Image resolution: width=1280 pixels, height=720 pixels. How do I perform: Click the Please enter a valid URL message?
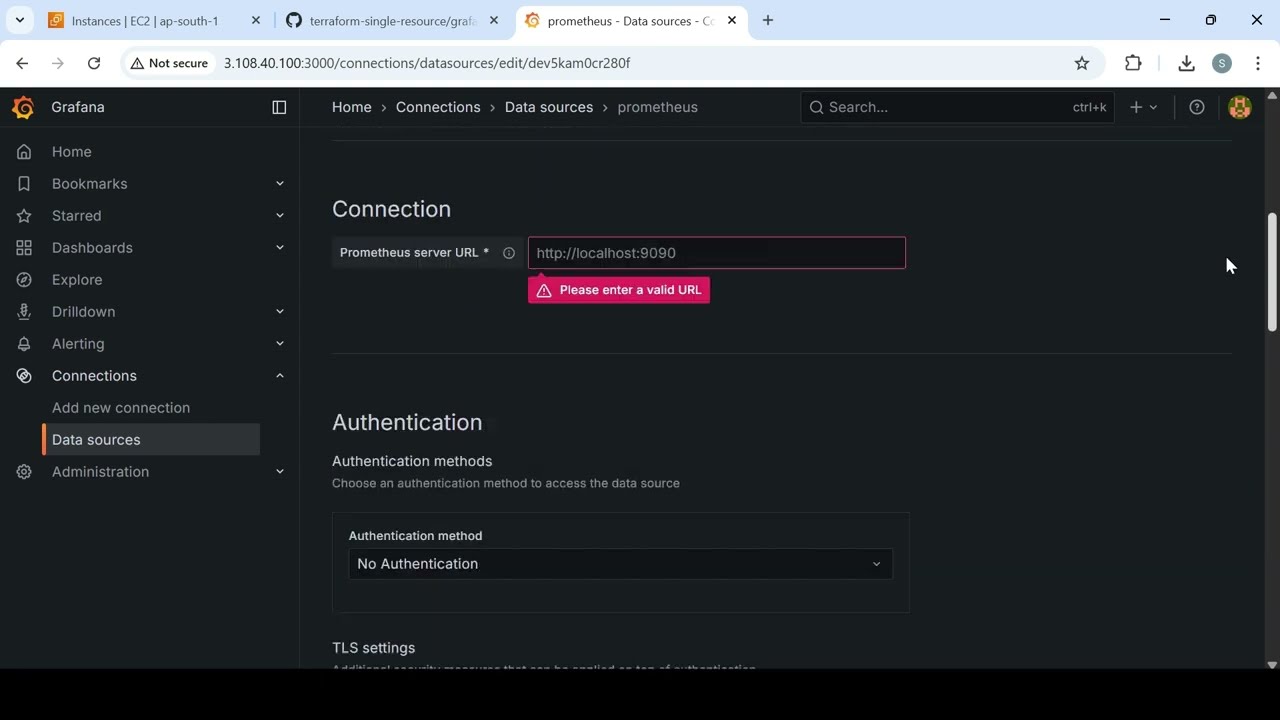[x=619, y=290]
